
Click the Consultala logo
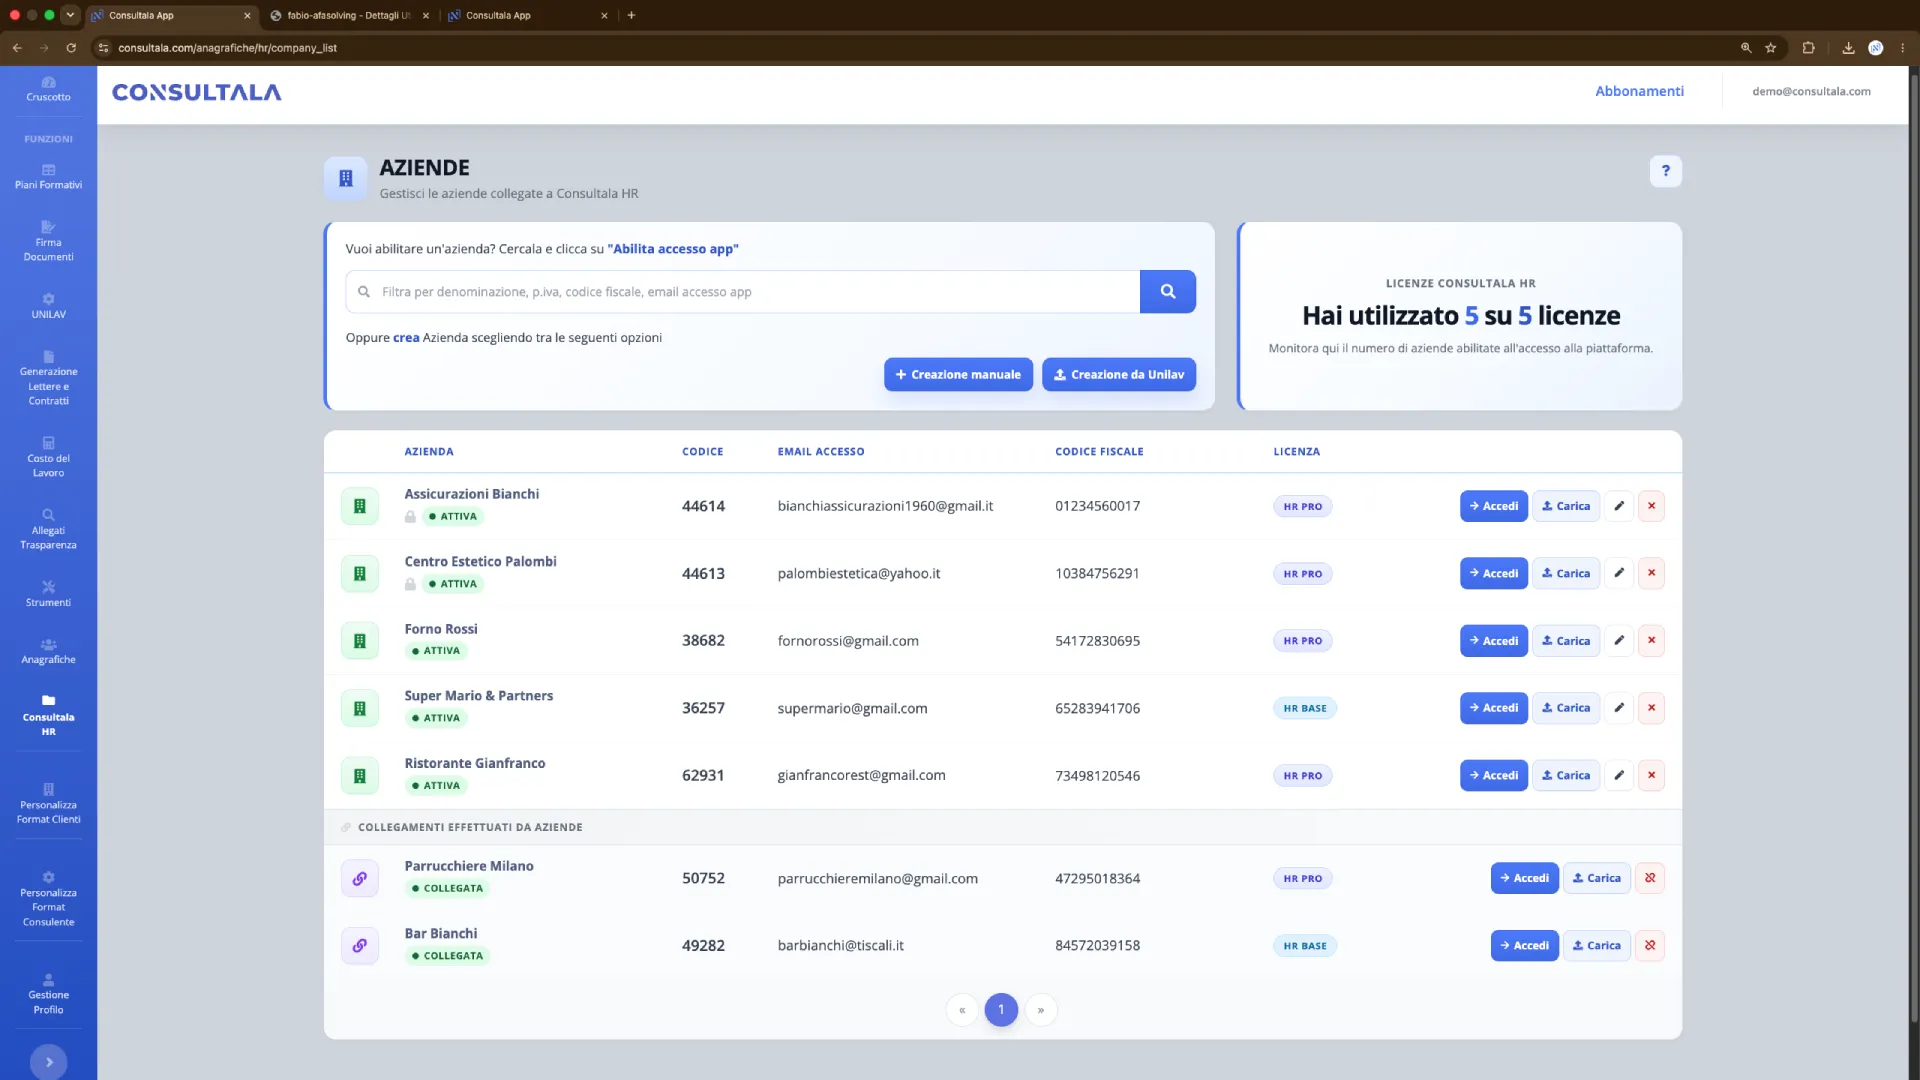196,92
